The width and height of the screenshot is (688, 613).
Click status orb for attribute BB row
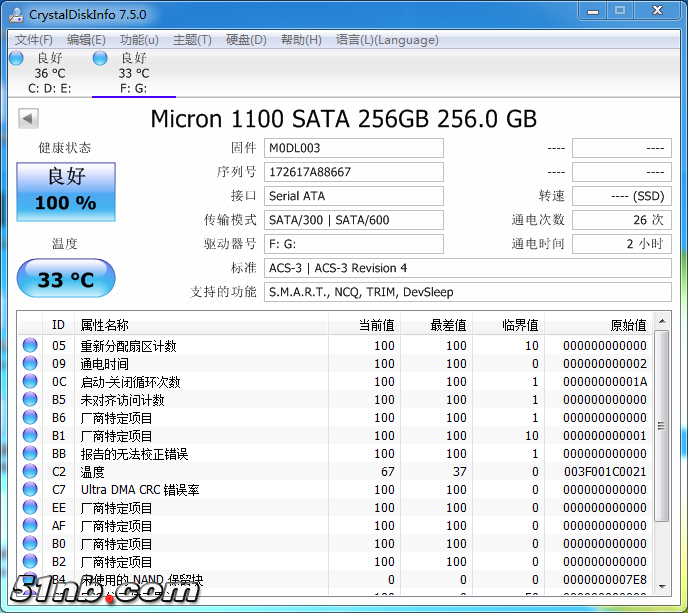click(30, 454)
